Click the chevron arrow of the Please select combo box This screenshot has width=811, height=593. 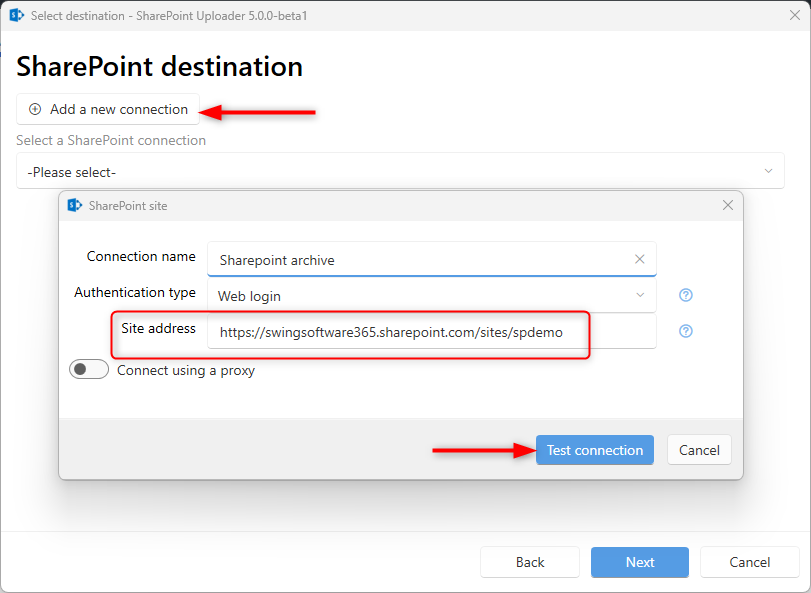click(769, 171)
